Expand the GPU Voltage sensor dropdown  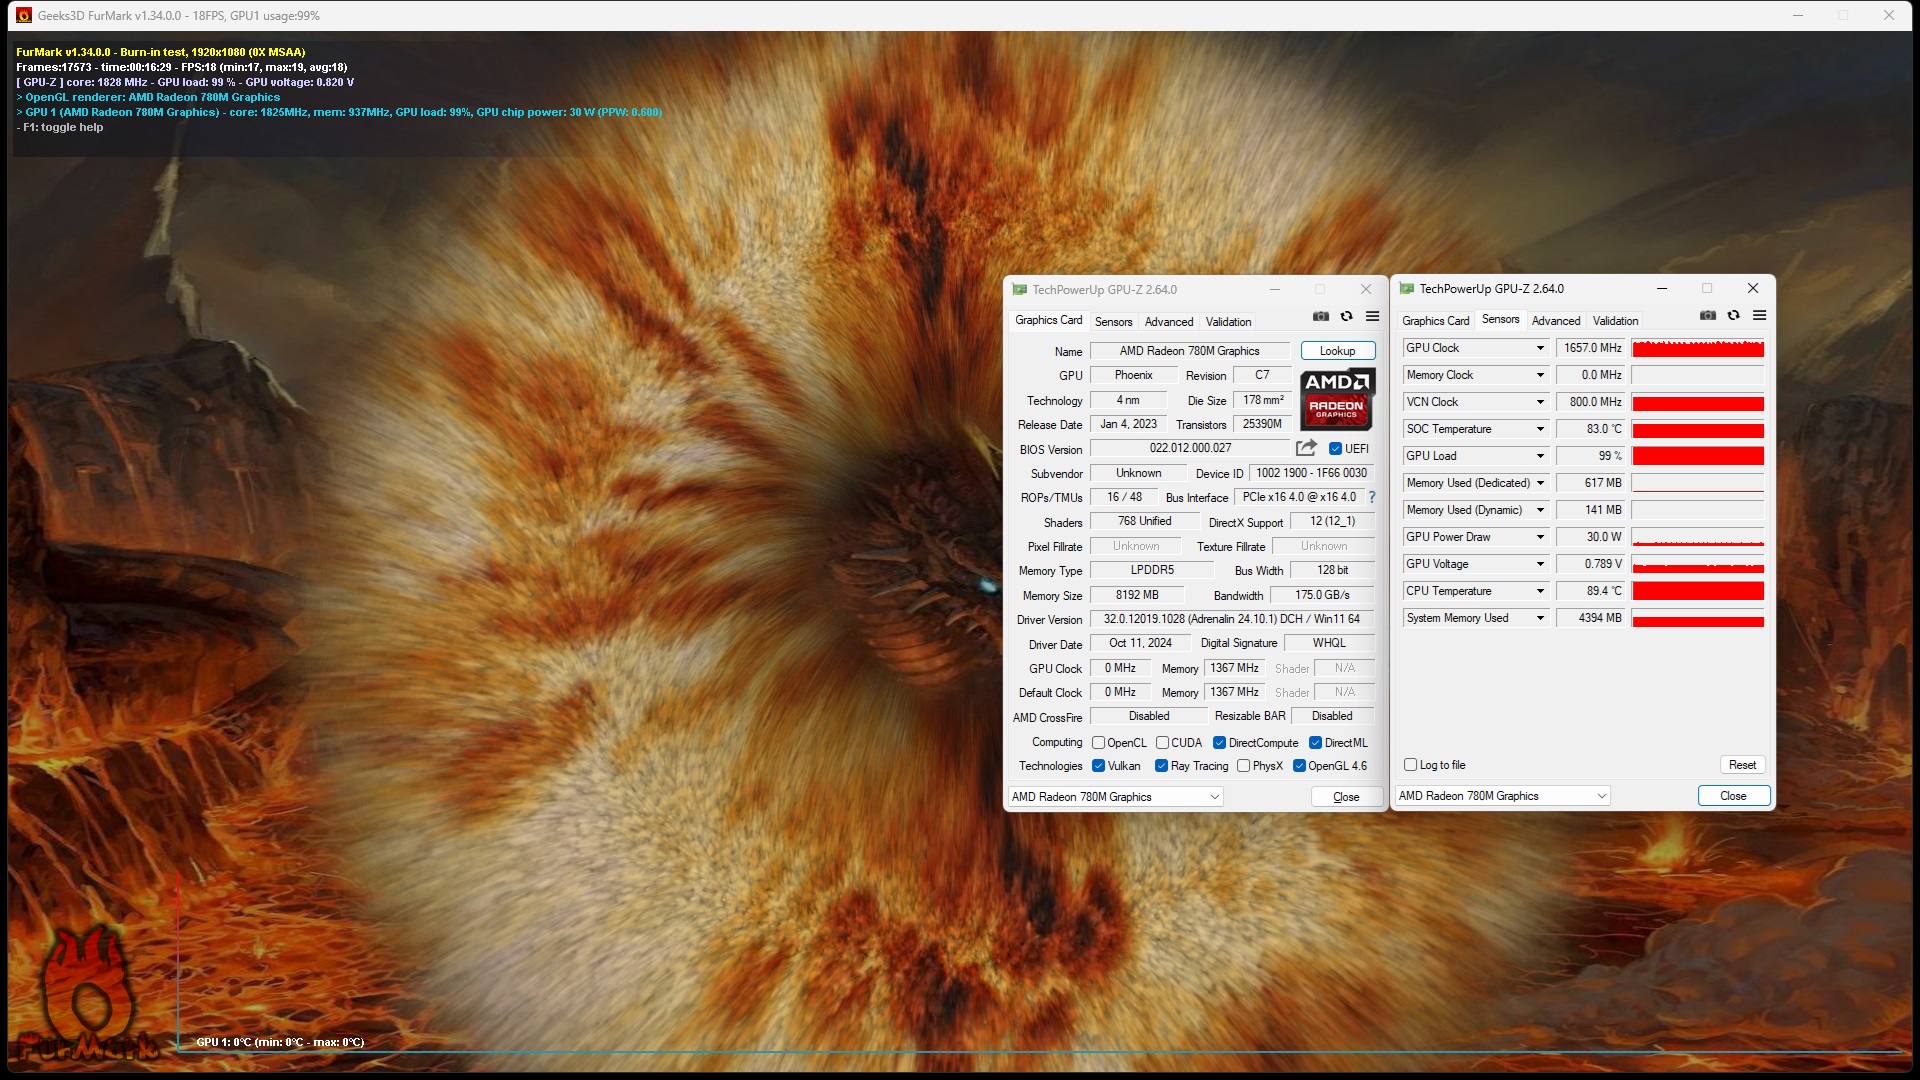click(1540, 564)
